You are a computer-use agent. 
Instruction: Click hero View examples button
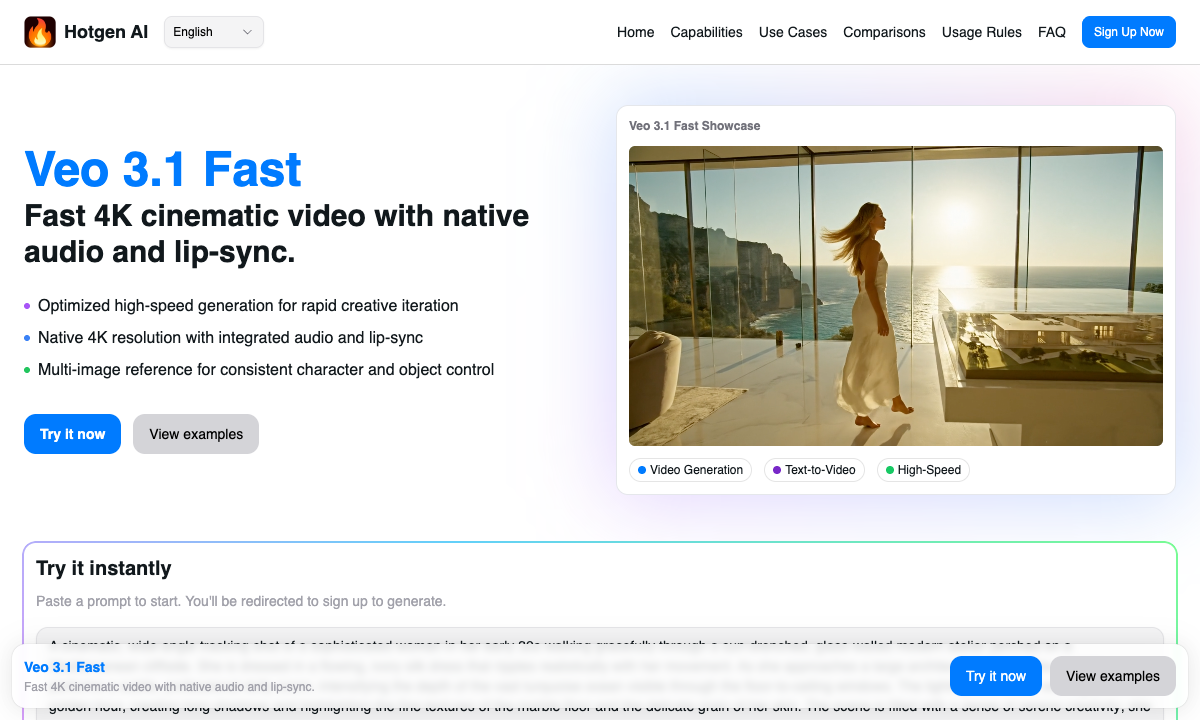(x=196, y=434)
